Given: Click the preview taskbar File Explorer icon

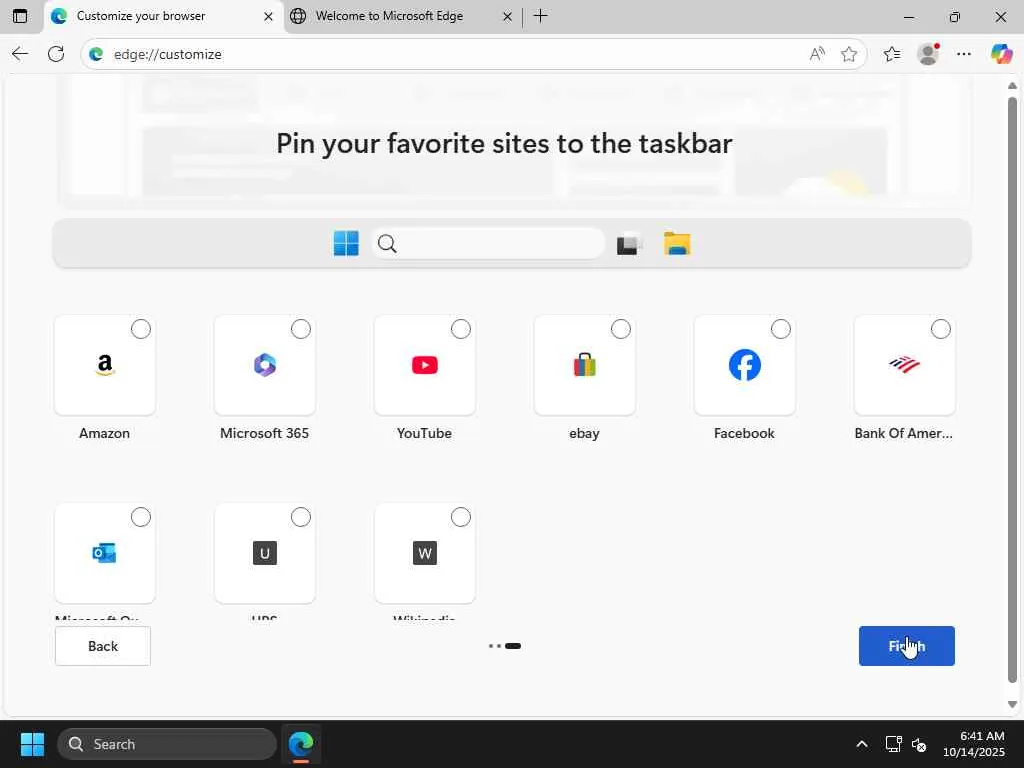Looking at the screenshot, I should (677, 244).
